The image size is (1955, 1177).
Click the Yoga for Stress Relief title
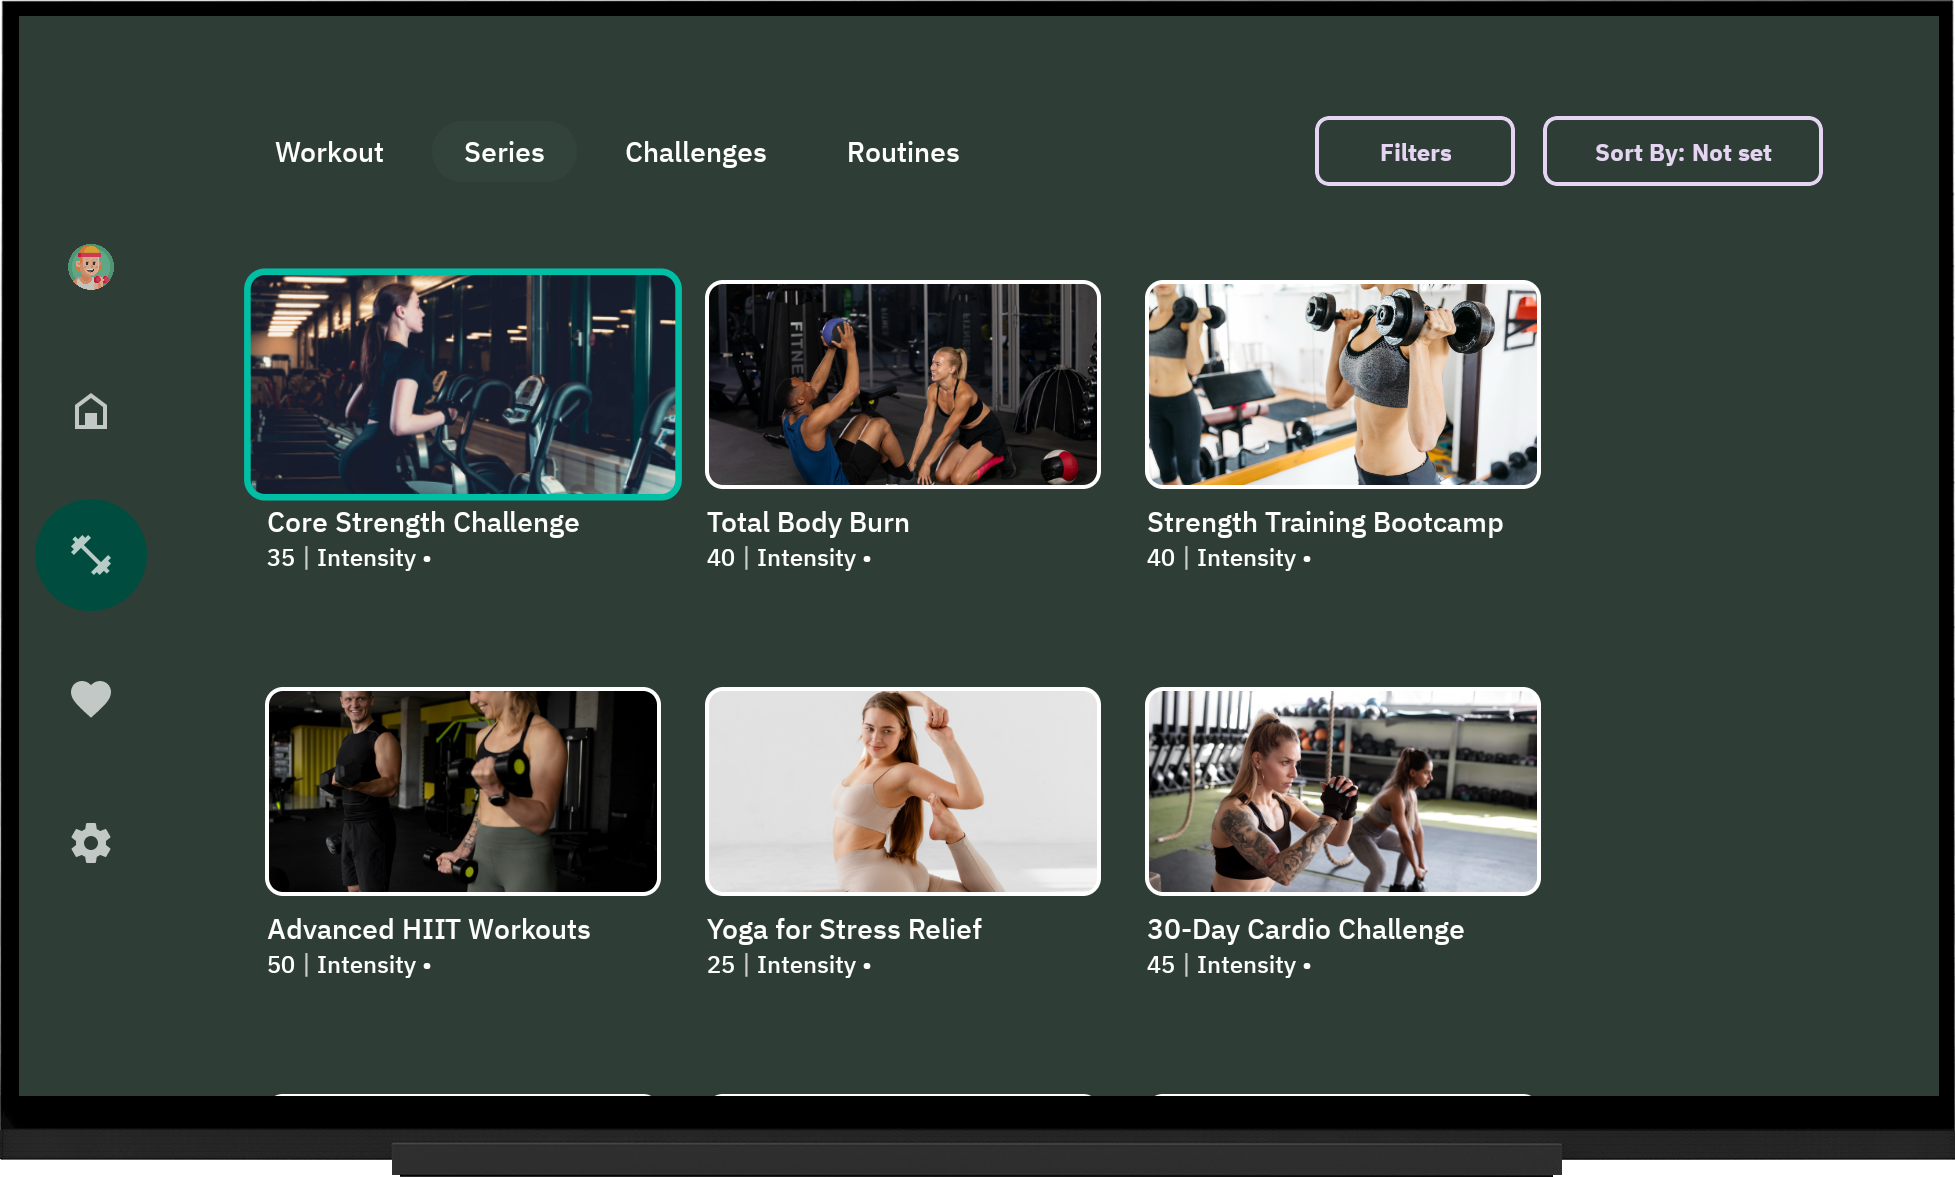844,930
